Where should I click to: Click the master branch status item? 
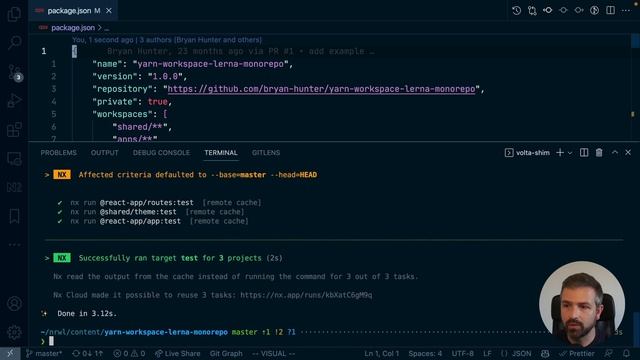[44, 353]
